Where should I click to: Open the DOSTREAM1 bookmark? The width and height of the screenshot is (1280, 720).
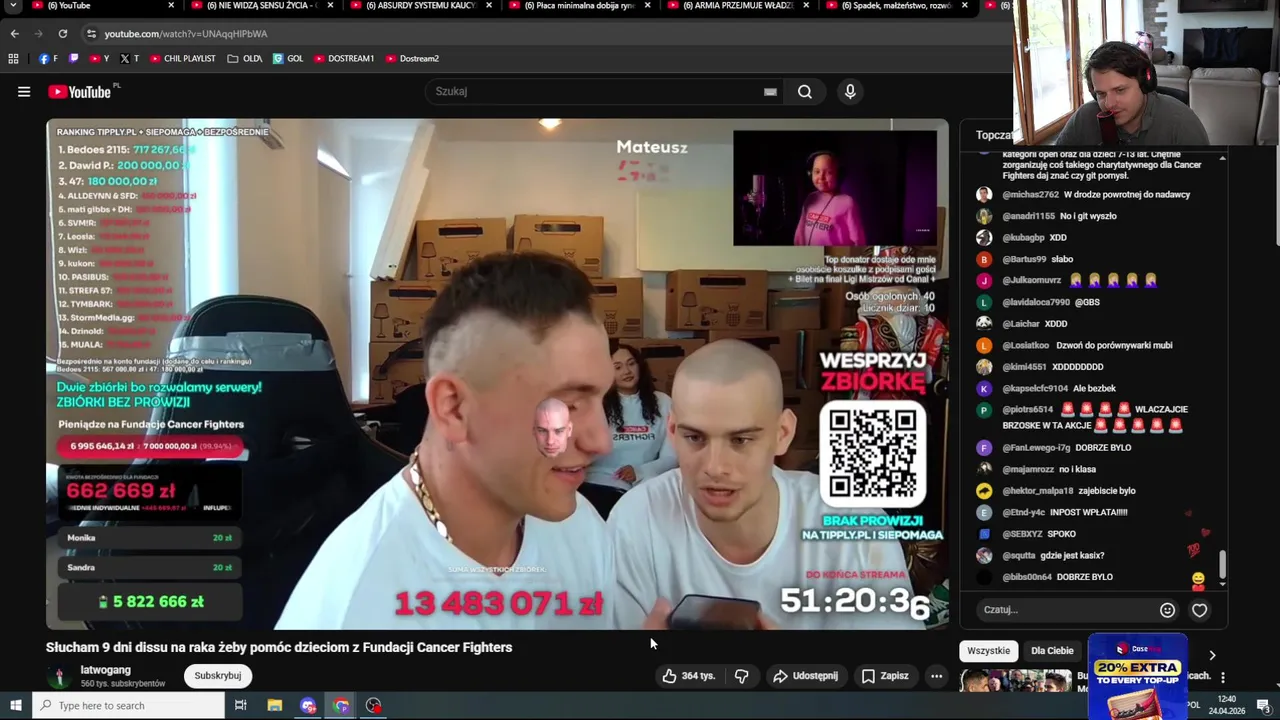[344, 59]
